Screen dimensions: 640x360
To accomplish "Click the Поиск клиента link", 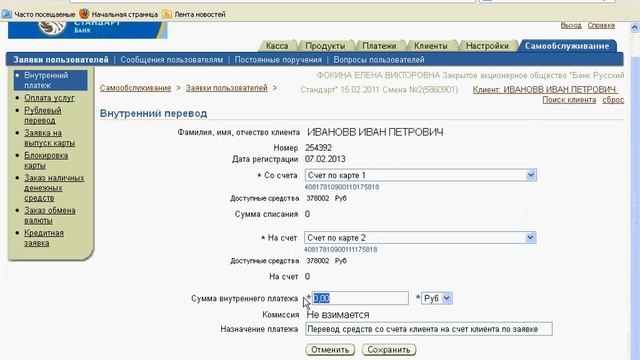I will 569,100.
